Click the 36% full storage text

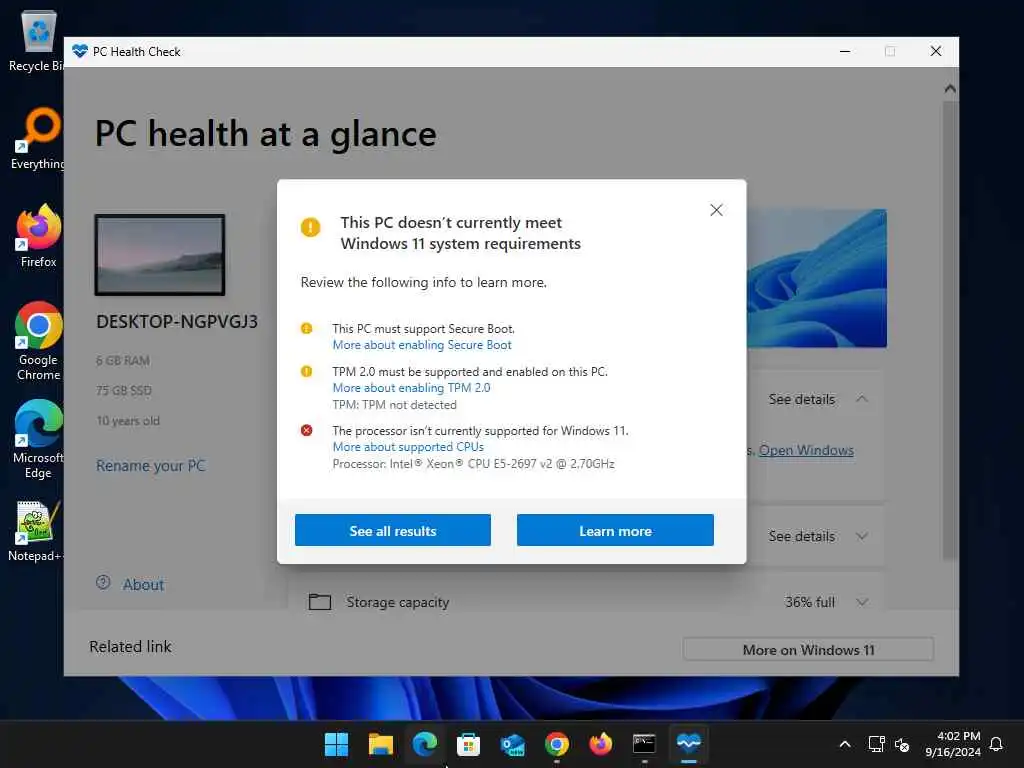pos(810,602)
